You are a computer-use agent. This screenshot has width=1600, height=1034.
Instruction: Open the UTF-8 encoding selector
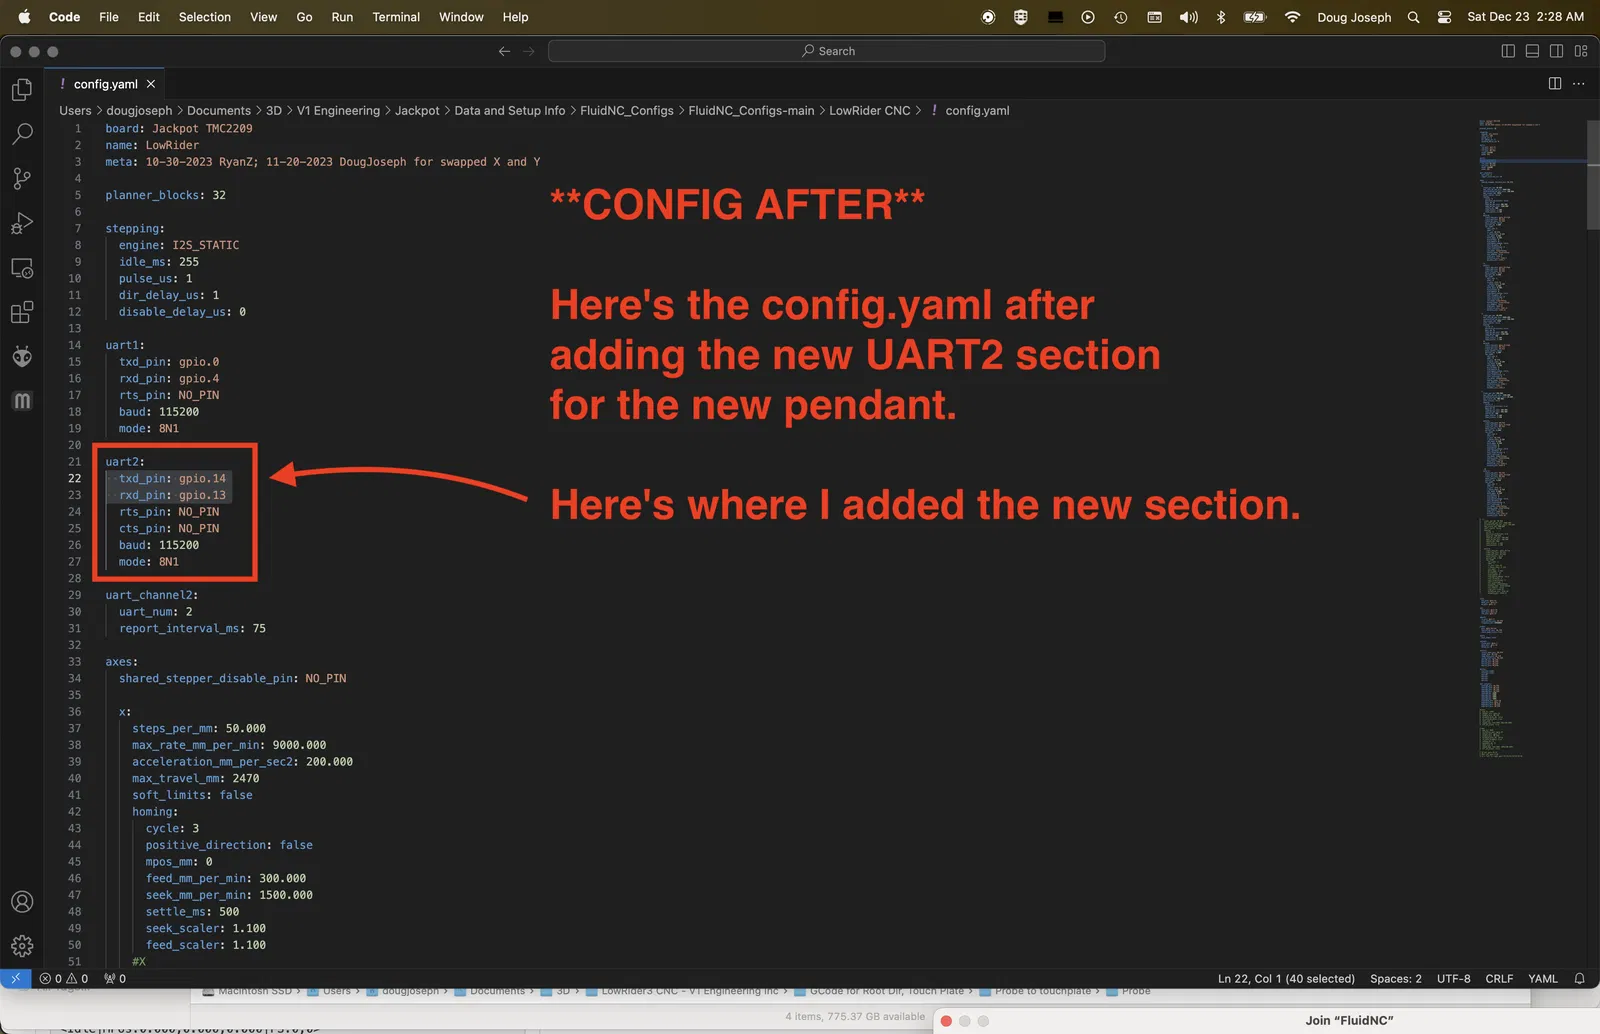point(1454,979)
